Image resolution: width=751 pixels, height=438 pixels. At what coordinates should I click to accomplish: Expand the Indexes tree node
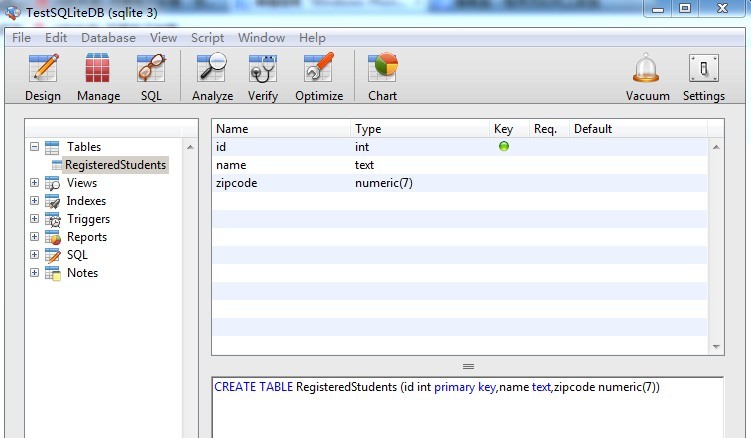tap(34, 200)
